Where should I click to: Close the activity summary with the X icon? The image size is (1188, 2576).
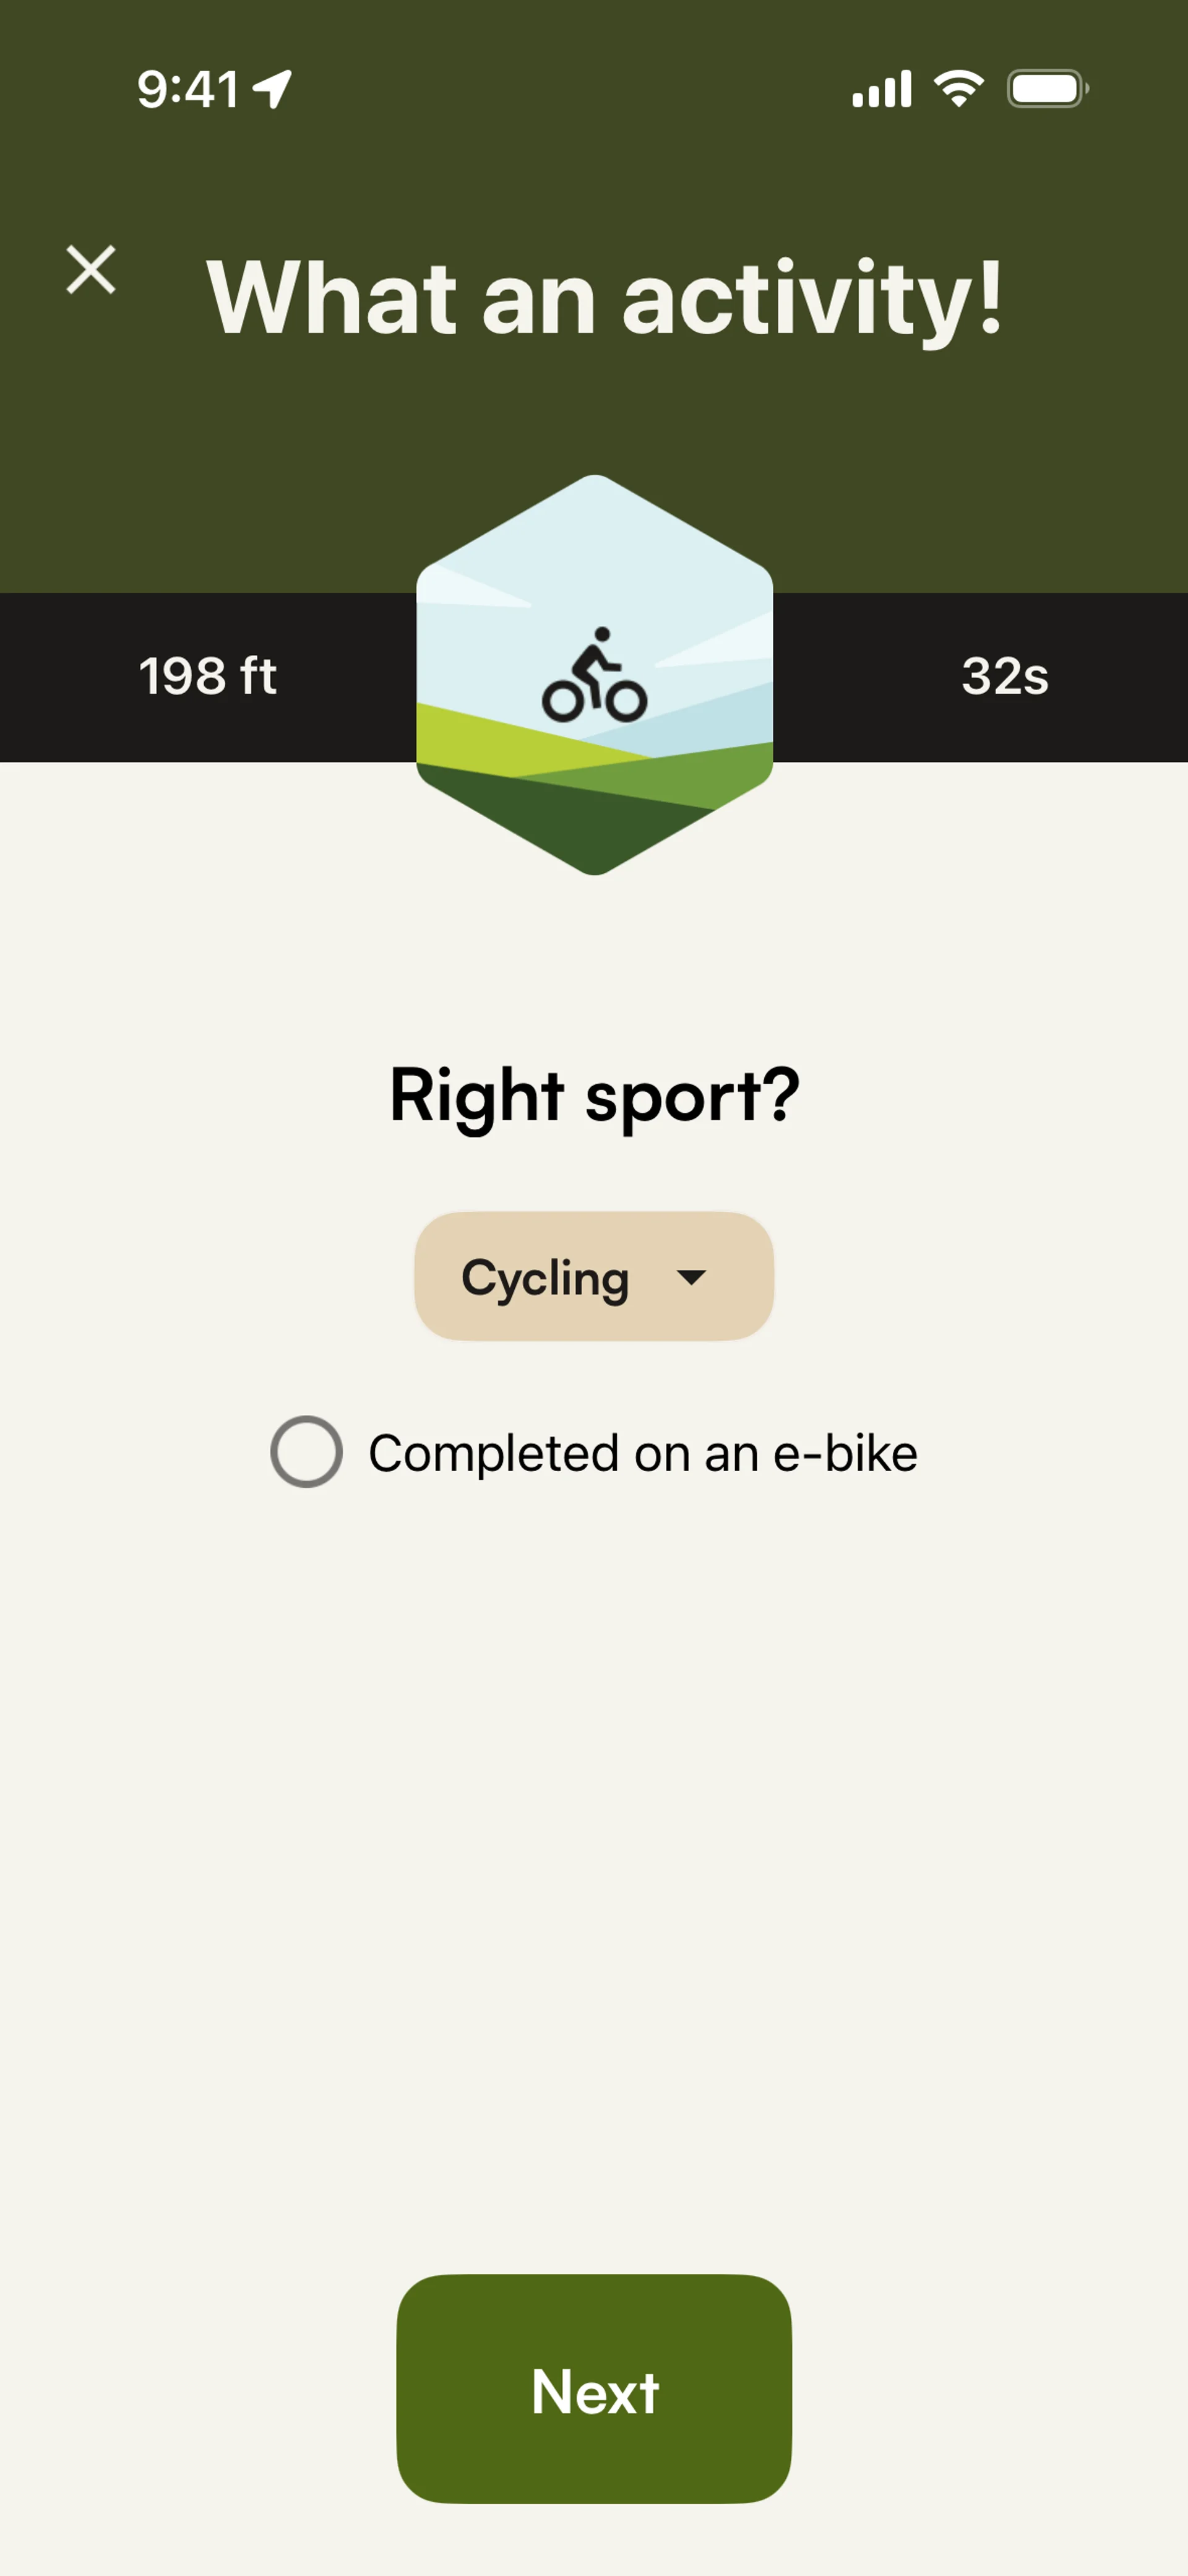tap(91, 270)
